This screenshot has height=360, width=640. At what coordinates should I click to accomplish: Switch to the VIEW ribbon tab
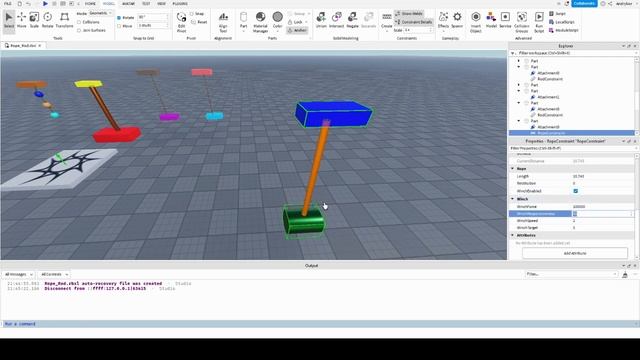(x=161, y=4)
